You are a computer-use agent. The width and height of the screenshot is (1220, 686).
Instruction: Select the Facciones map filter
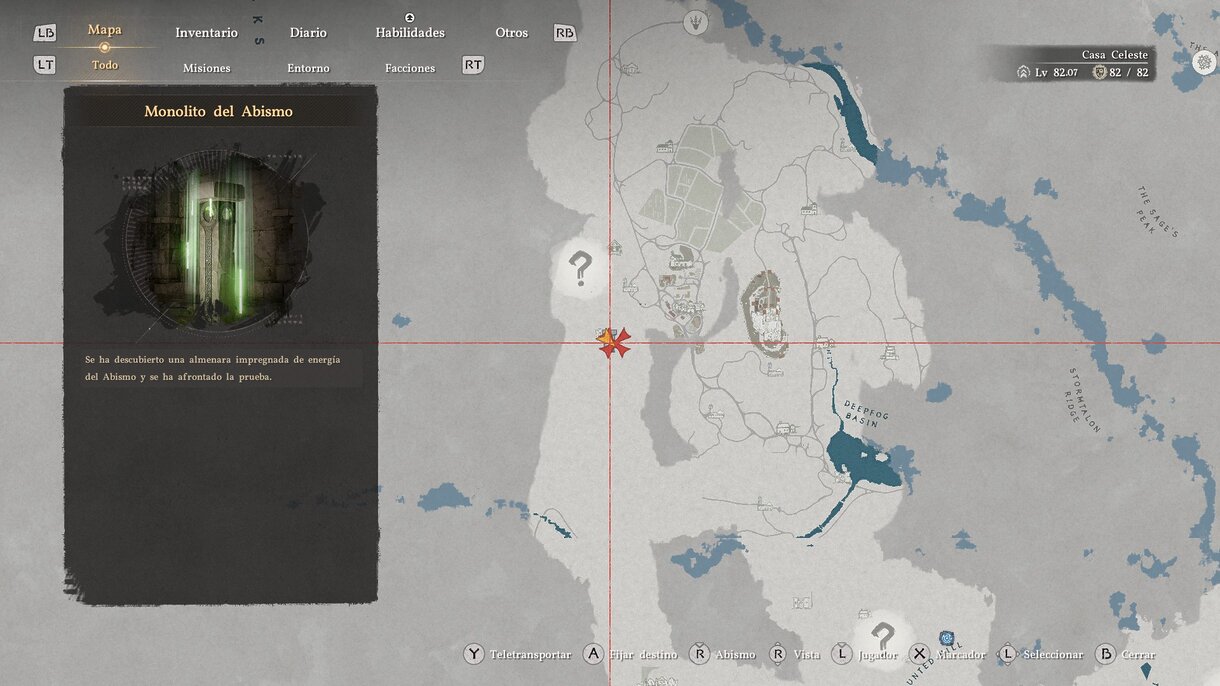coord(410,68)
